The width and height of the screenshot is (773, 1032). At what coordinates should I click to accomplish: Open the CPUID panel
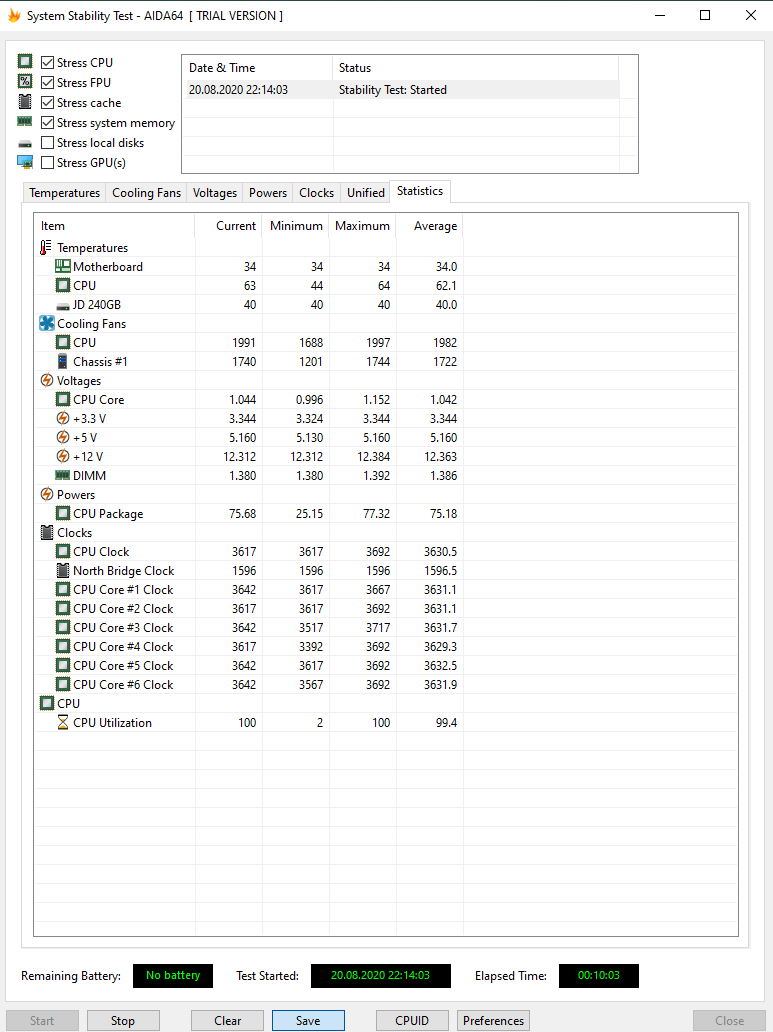[412, 1020]
